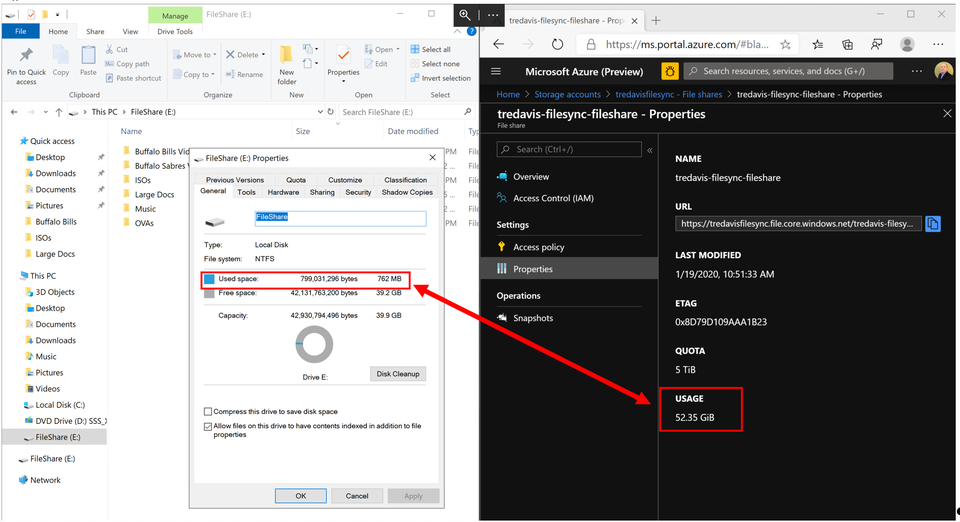Click the Rename ribbon command

(x=244, y=75)
